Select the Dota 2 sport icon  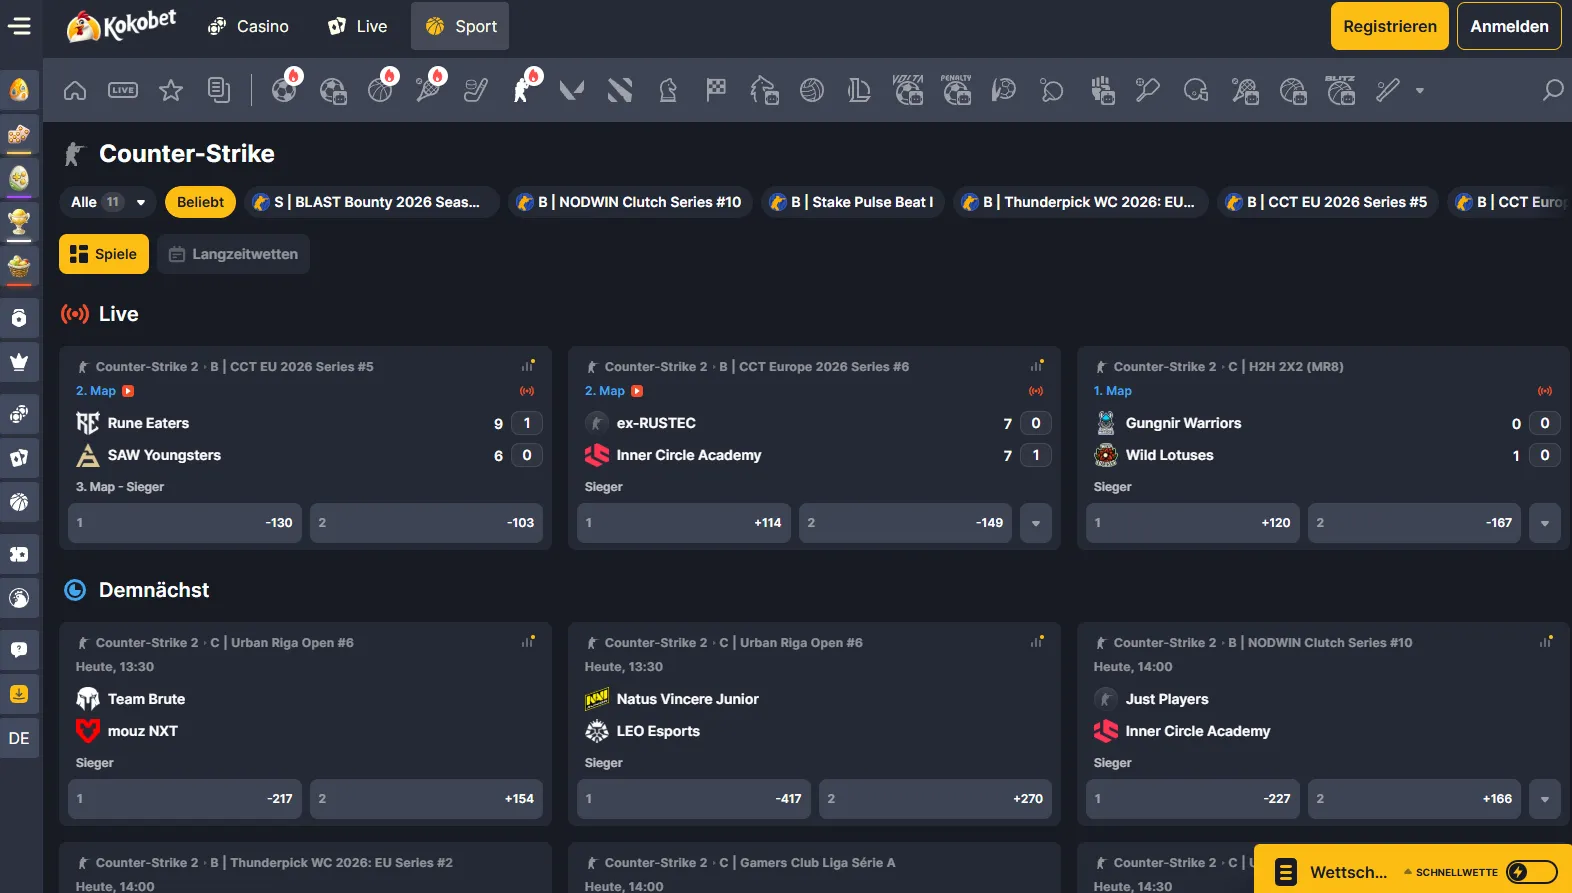[620, 90]
